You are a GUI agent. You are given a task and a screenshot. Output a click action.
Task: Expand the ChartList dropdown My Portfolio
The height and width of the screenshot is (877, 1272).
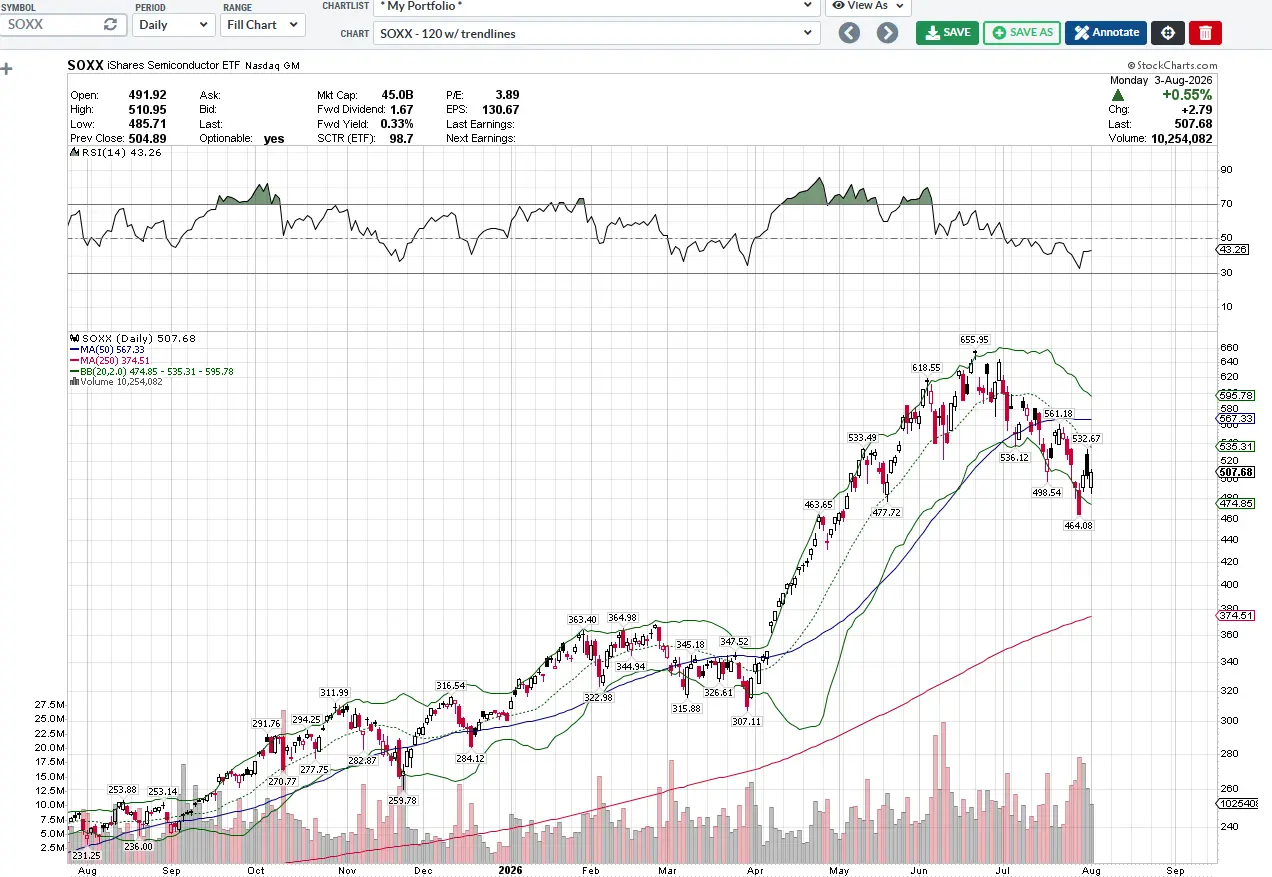click(597, 5)
